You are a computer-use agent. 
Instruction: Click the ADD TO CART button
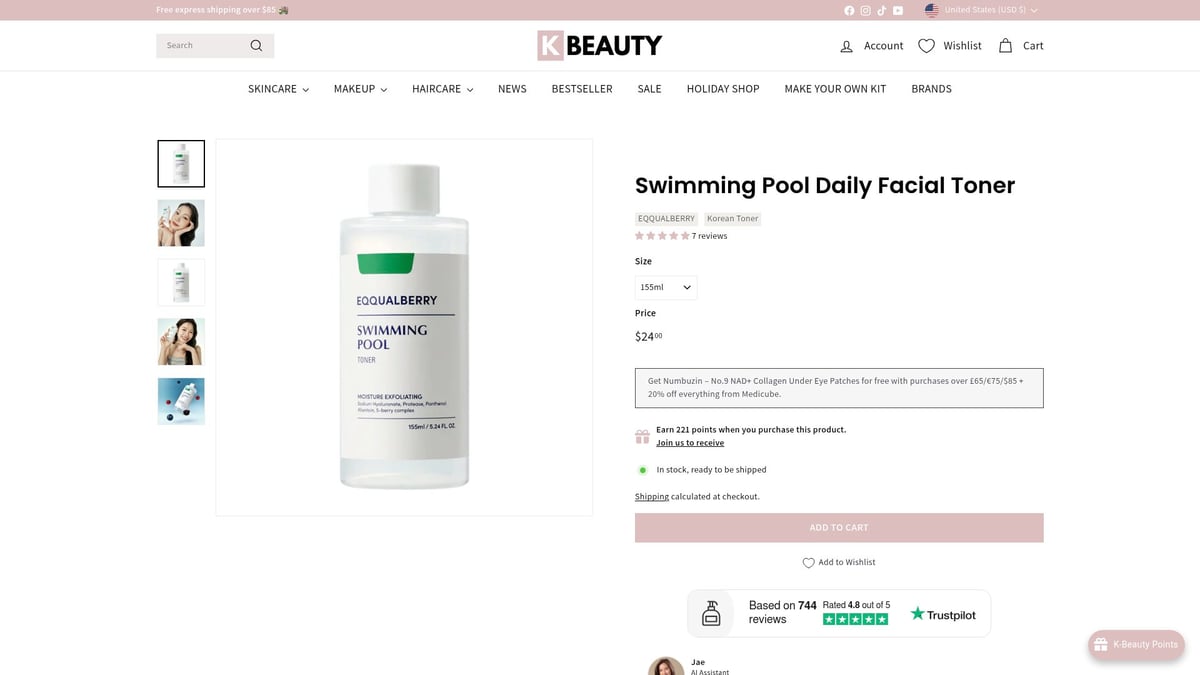point(839,527)
